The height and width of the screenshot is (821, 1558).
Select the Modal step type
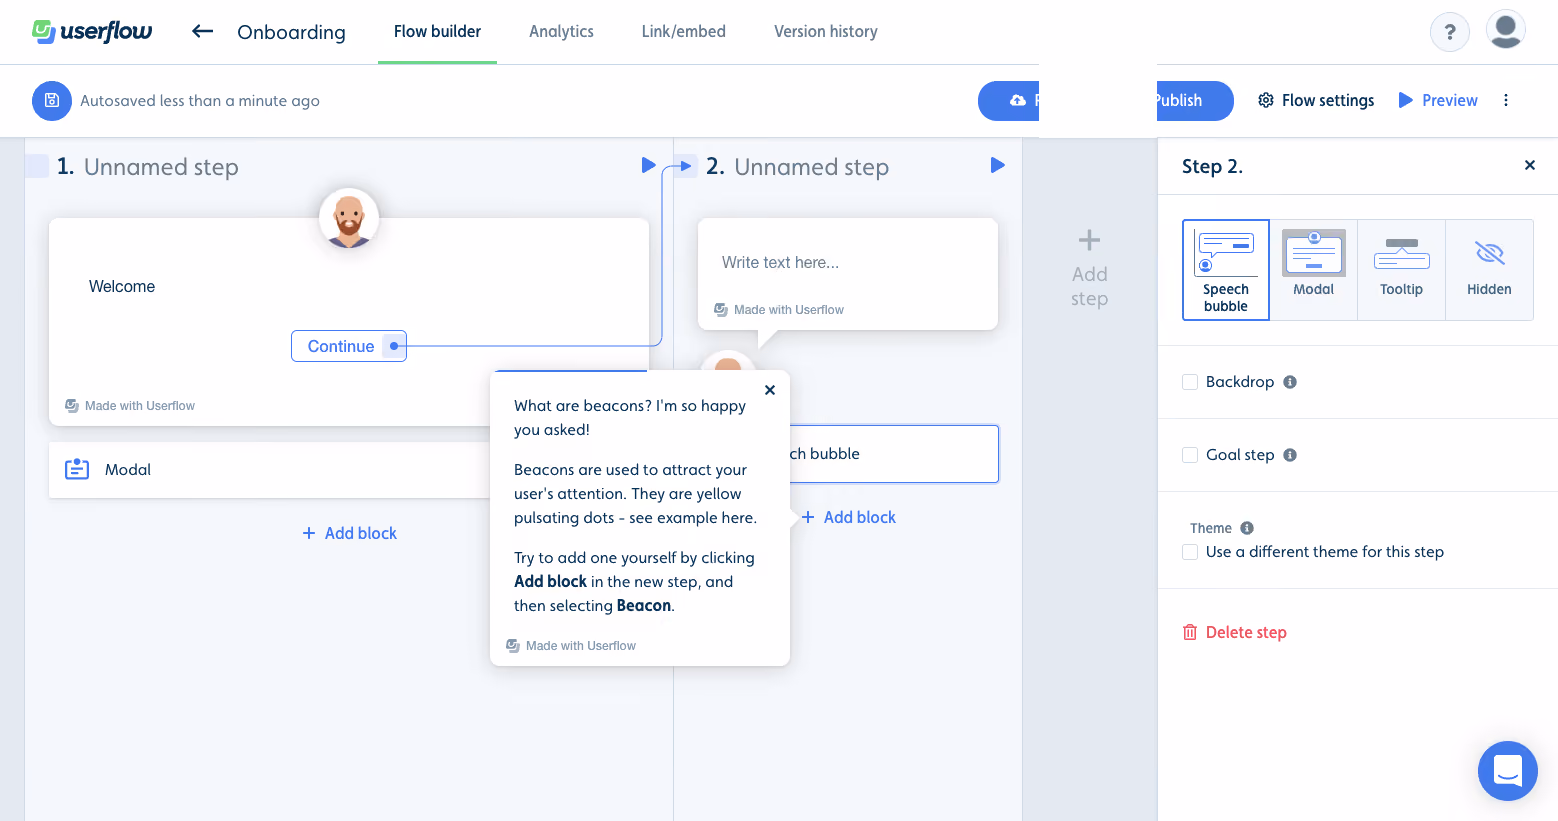1314,270
